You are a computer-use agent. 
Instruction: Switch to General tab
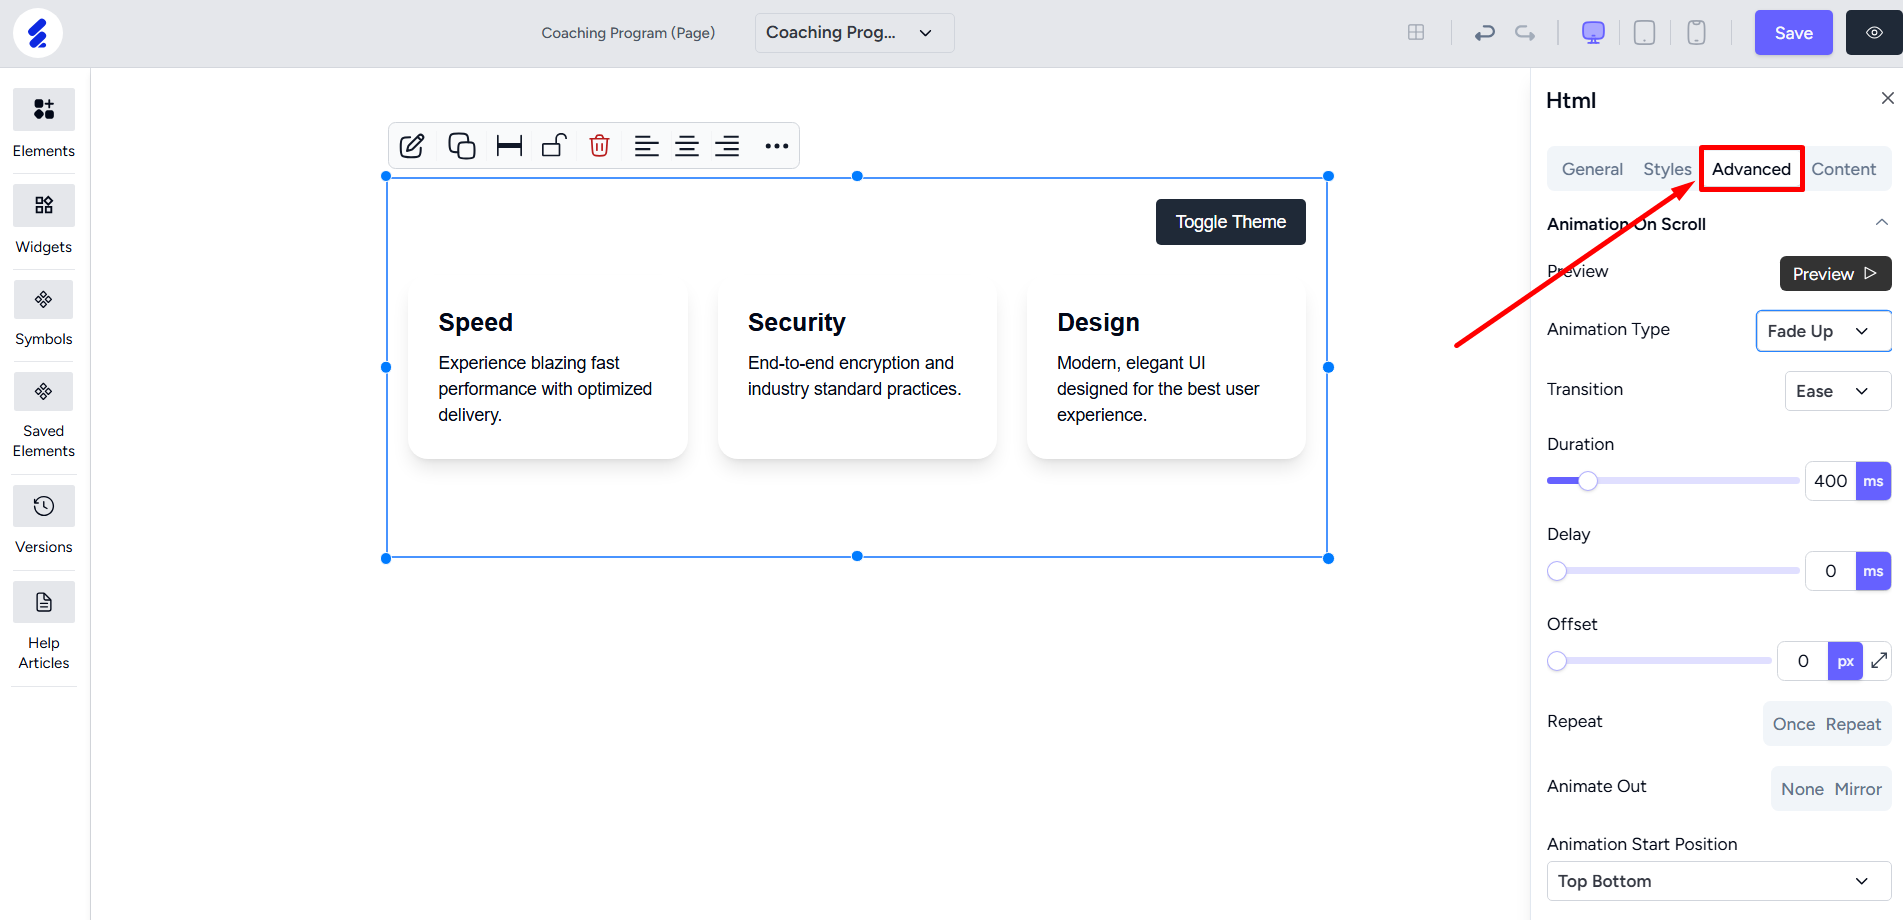[x=1592, y=169]
